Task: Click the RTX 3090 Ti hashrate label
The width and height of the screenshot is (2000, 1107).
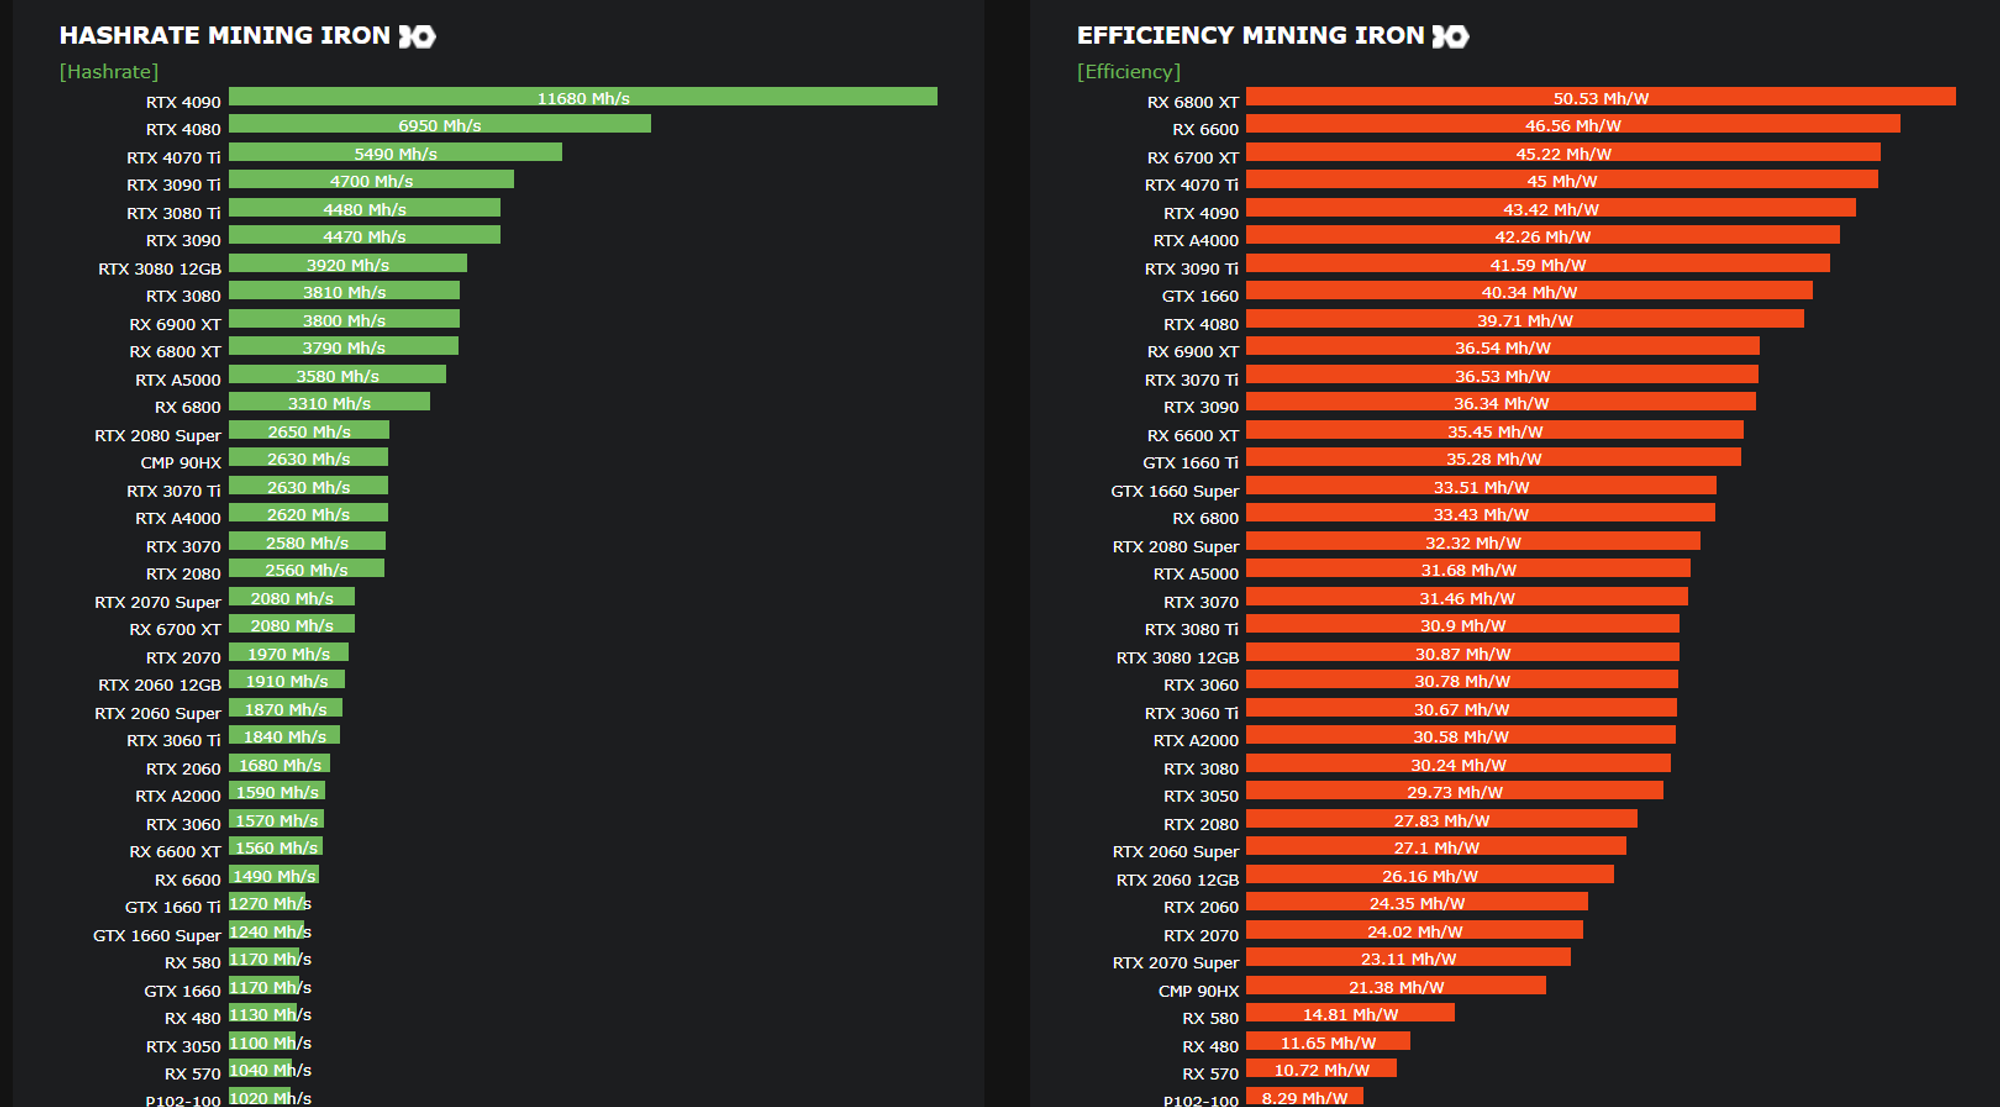Action: tap(173, 185)
